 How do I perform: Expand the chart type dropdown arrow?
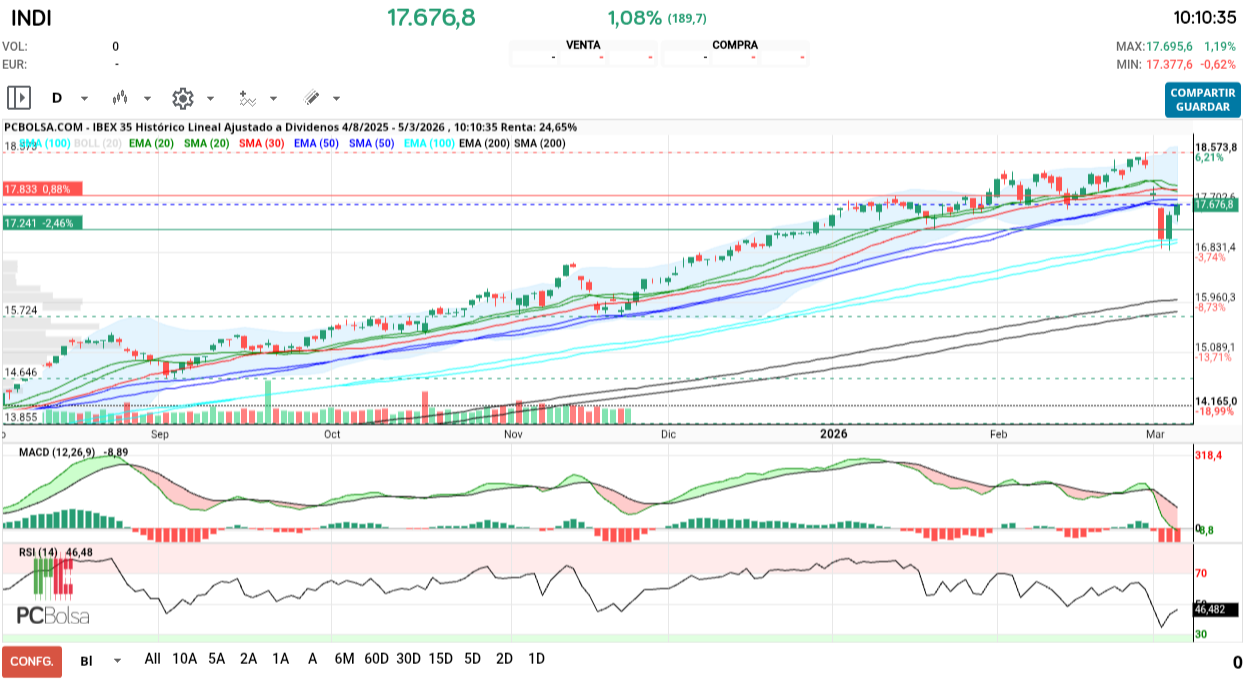pyautogui.click(x=147, y=98)
